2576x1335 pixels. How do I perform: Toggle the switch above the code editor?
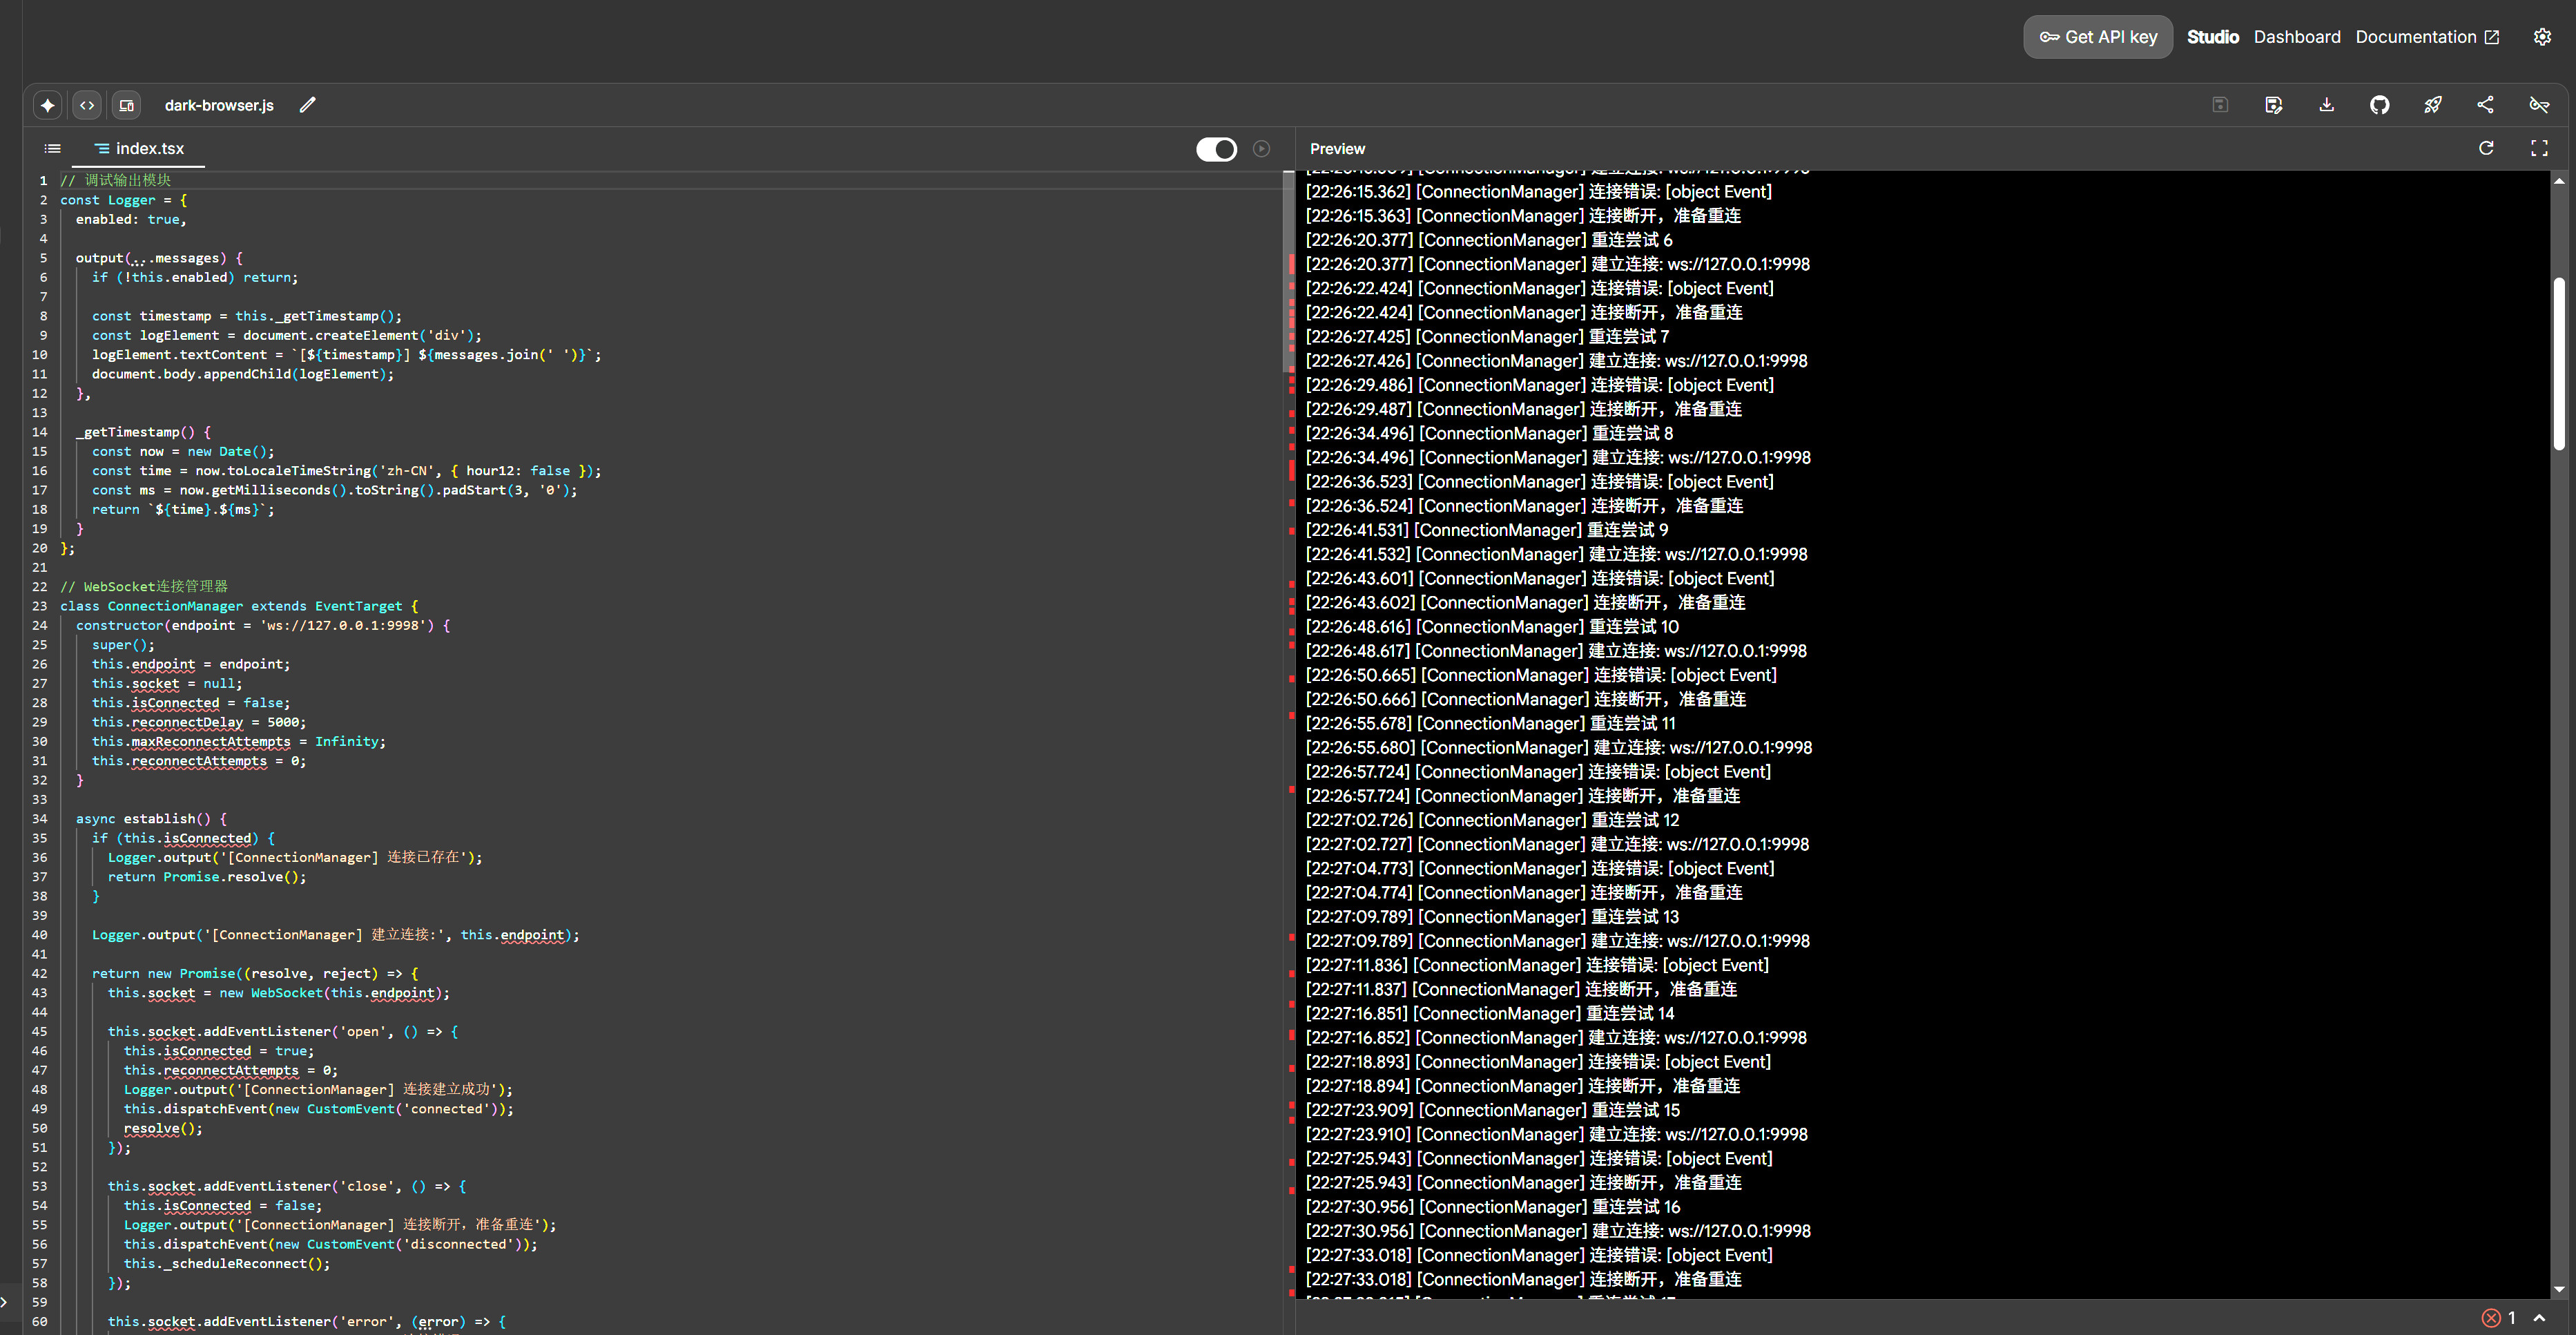point(1216,148)
